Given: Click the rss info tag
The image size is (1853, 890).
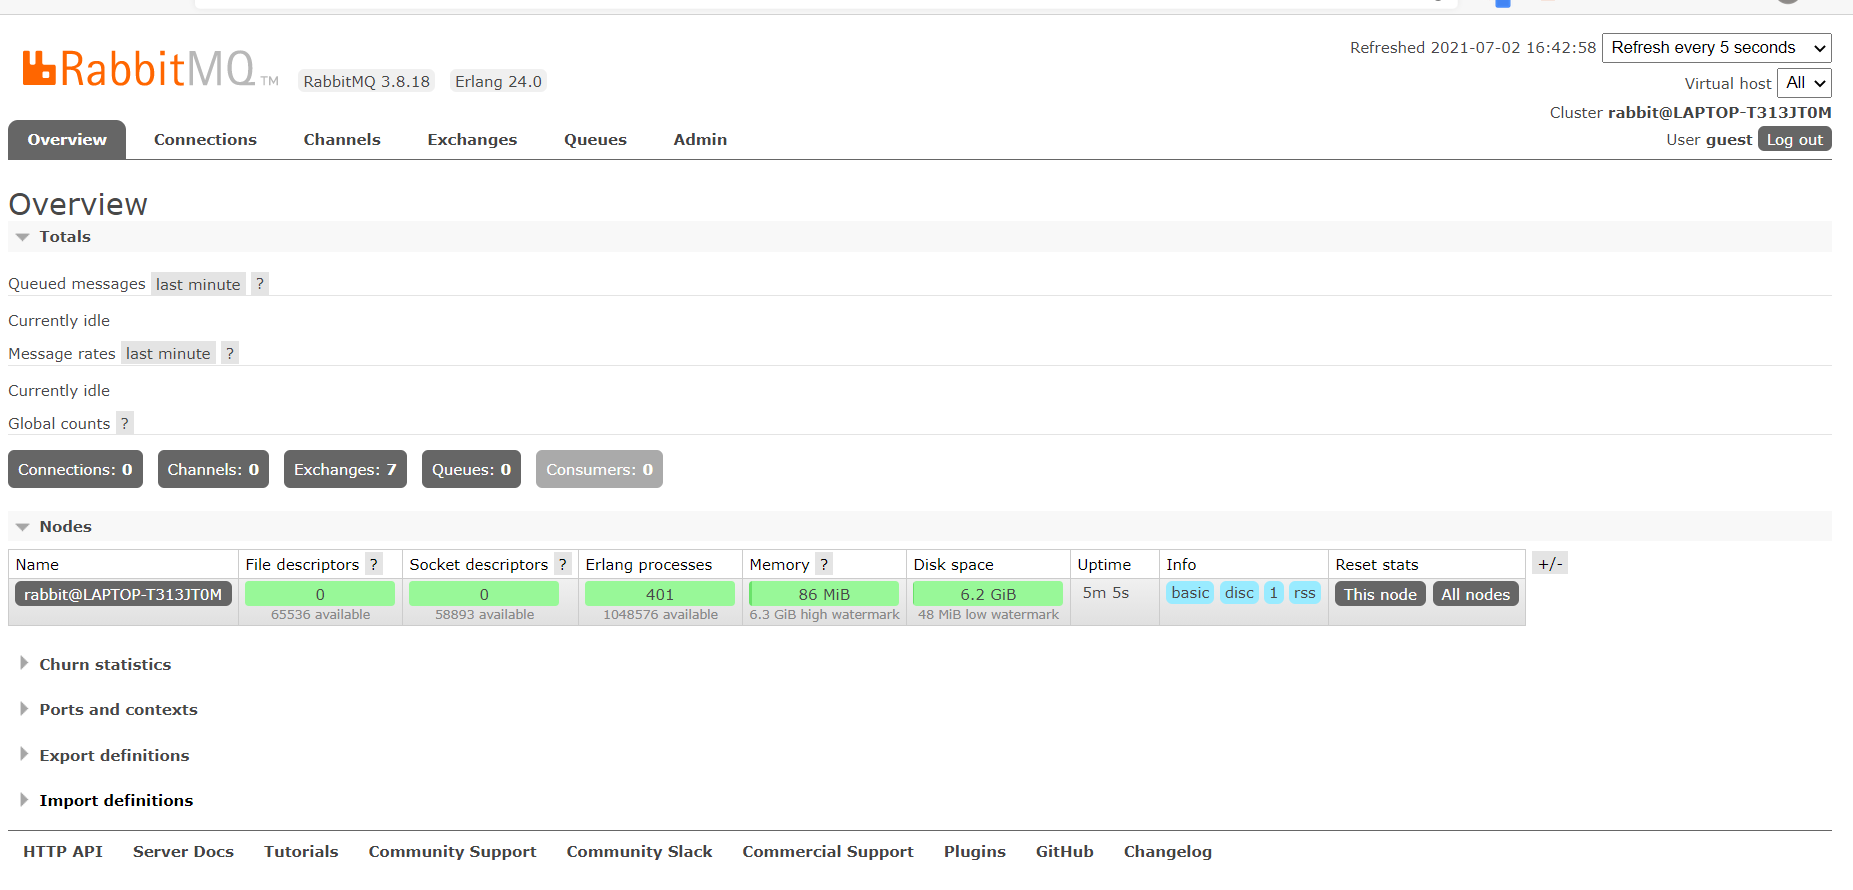Looking at the screenshot, I should (1304, 593).
